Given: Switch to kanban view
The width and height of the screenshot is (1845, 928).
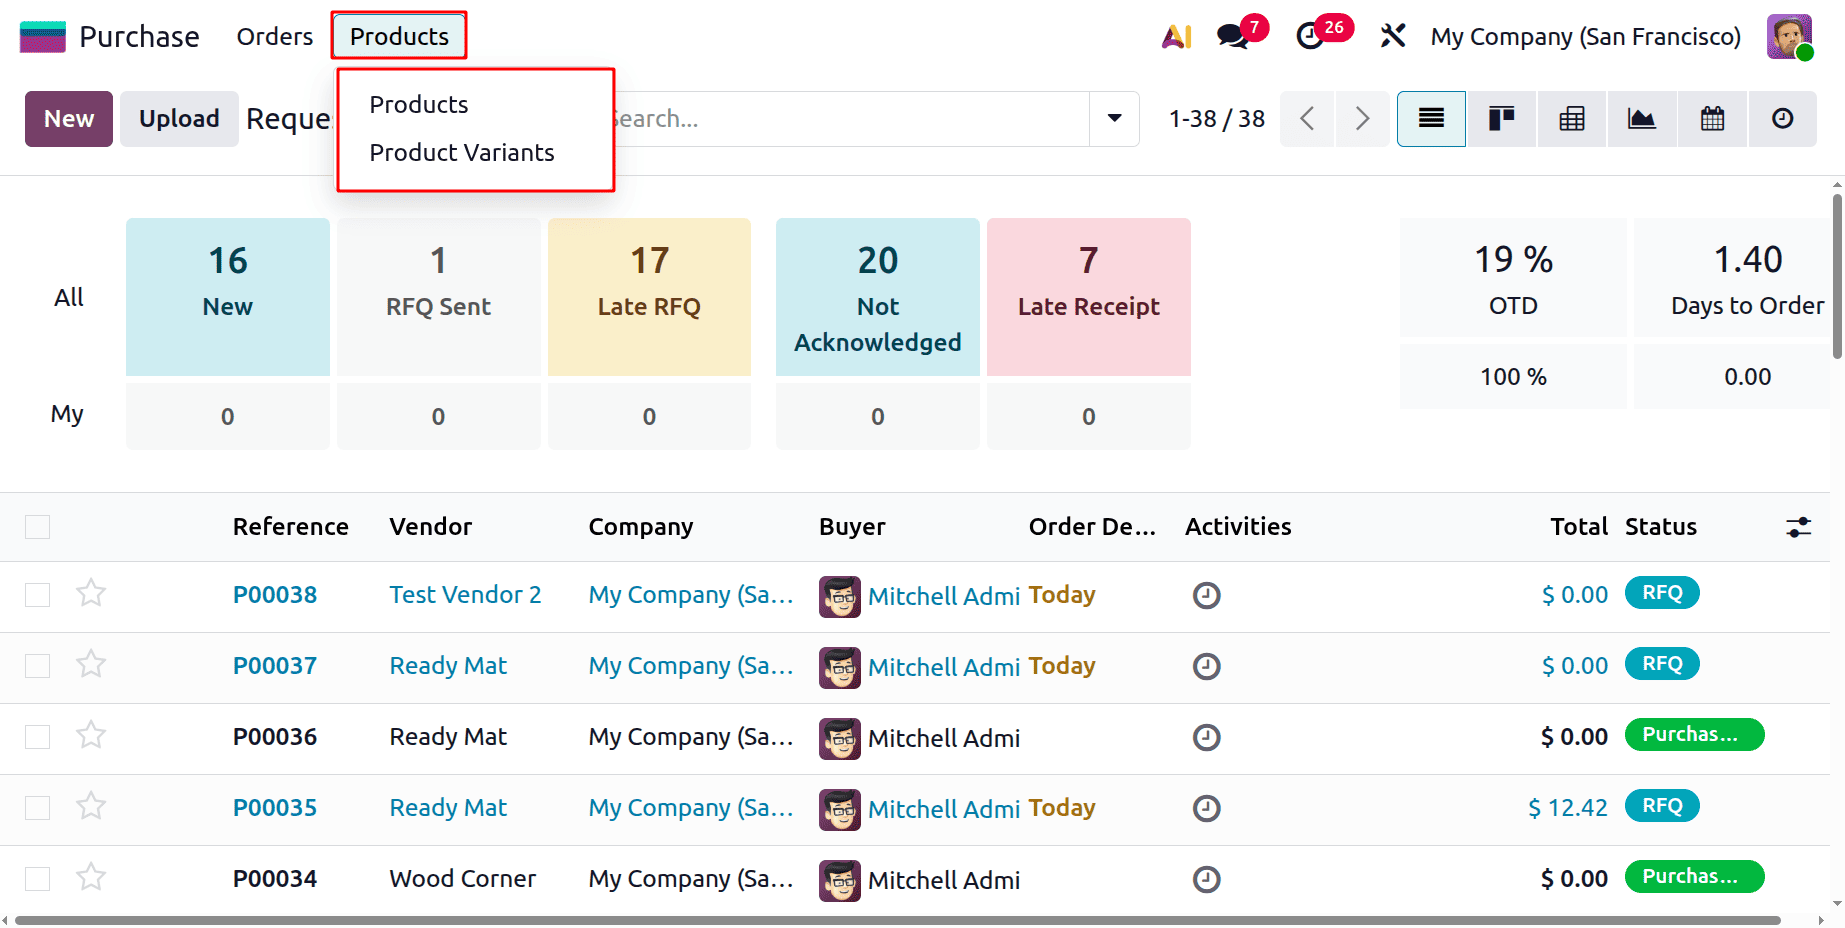Looking at the screenshot, I should tap(1501, 118).
